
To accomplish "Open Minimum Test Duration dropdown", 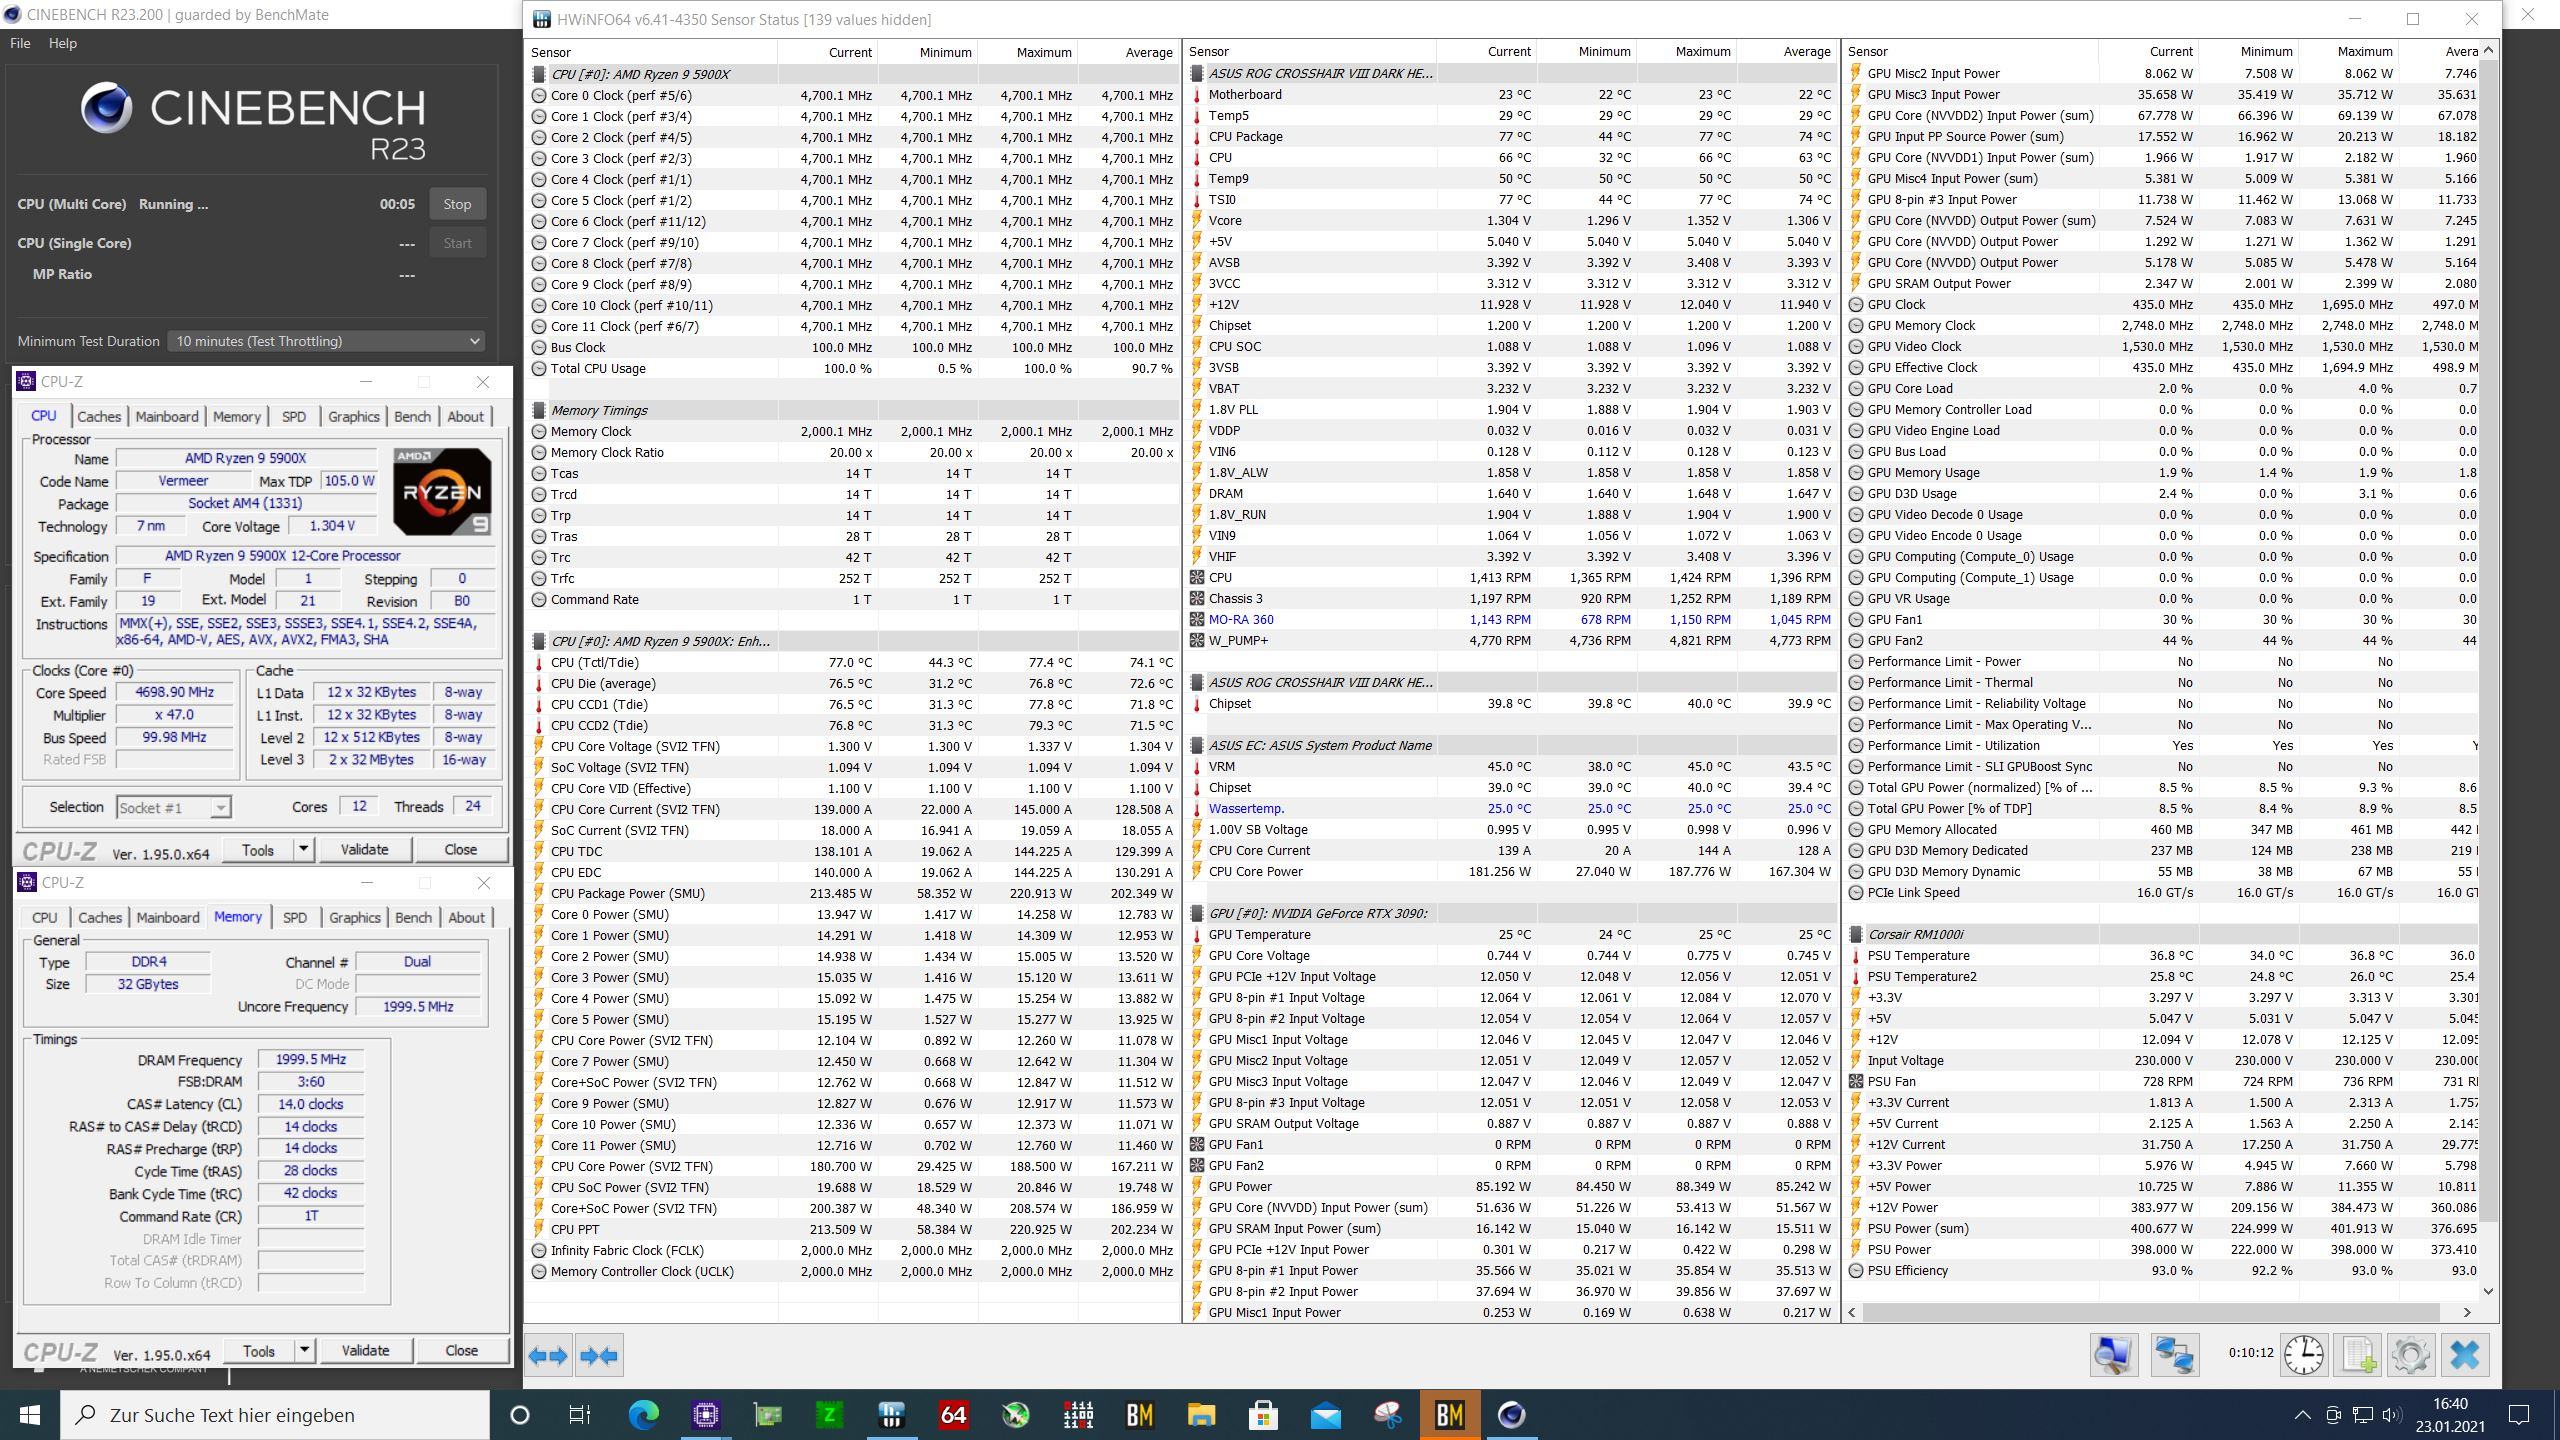I will click(326, 341).
